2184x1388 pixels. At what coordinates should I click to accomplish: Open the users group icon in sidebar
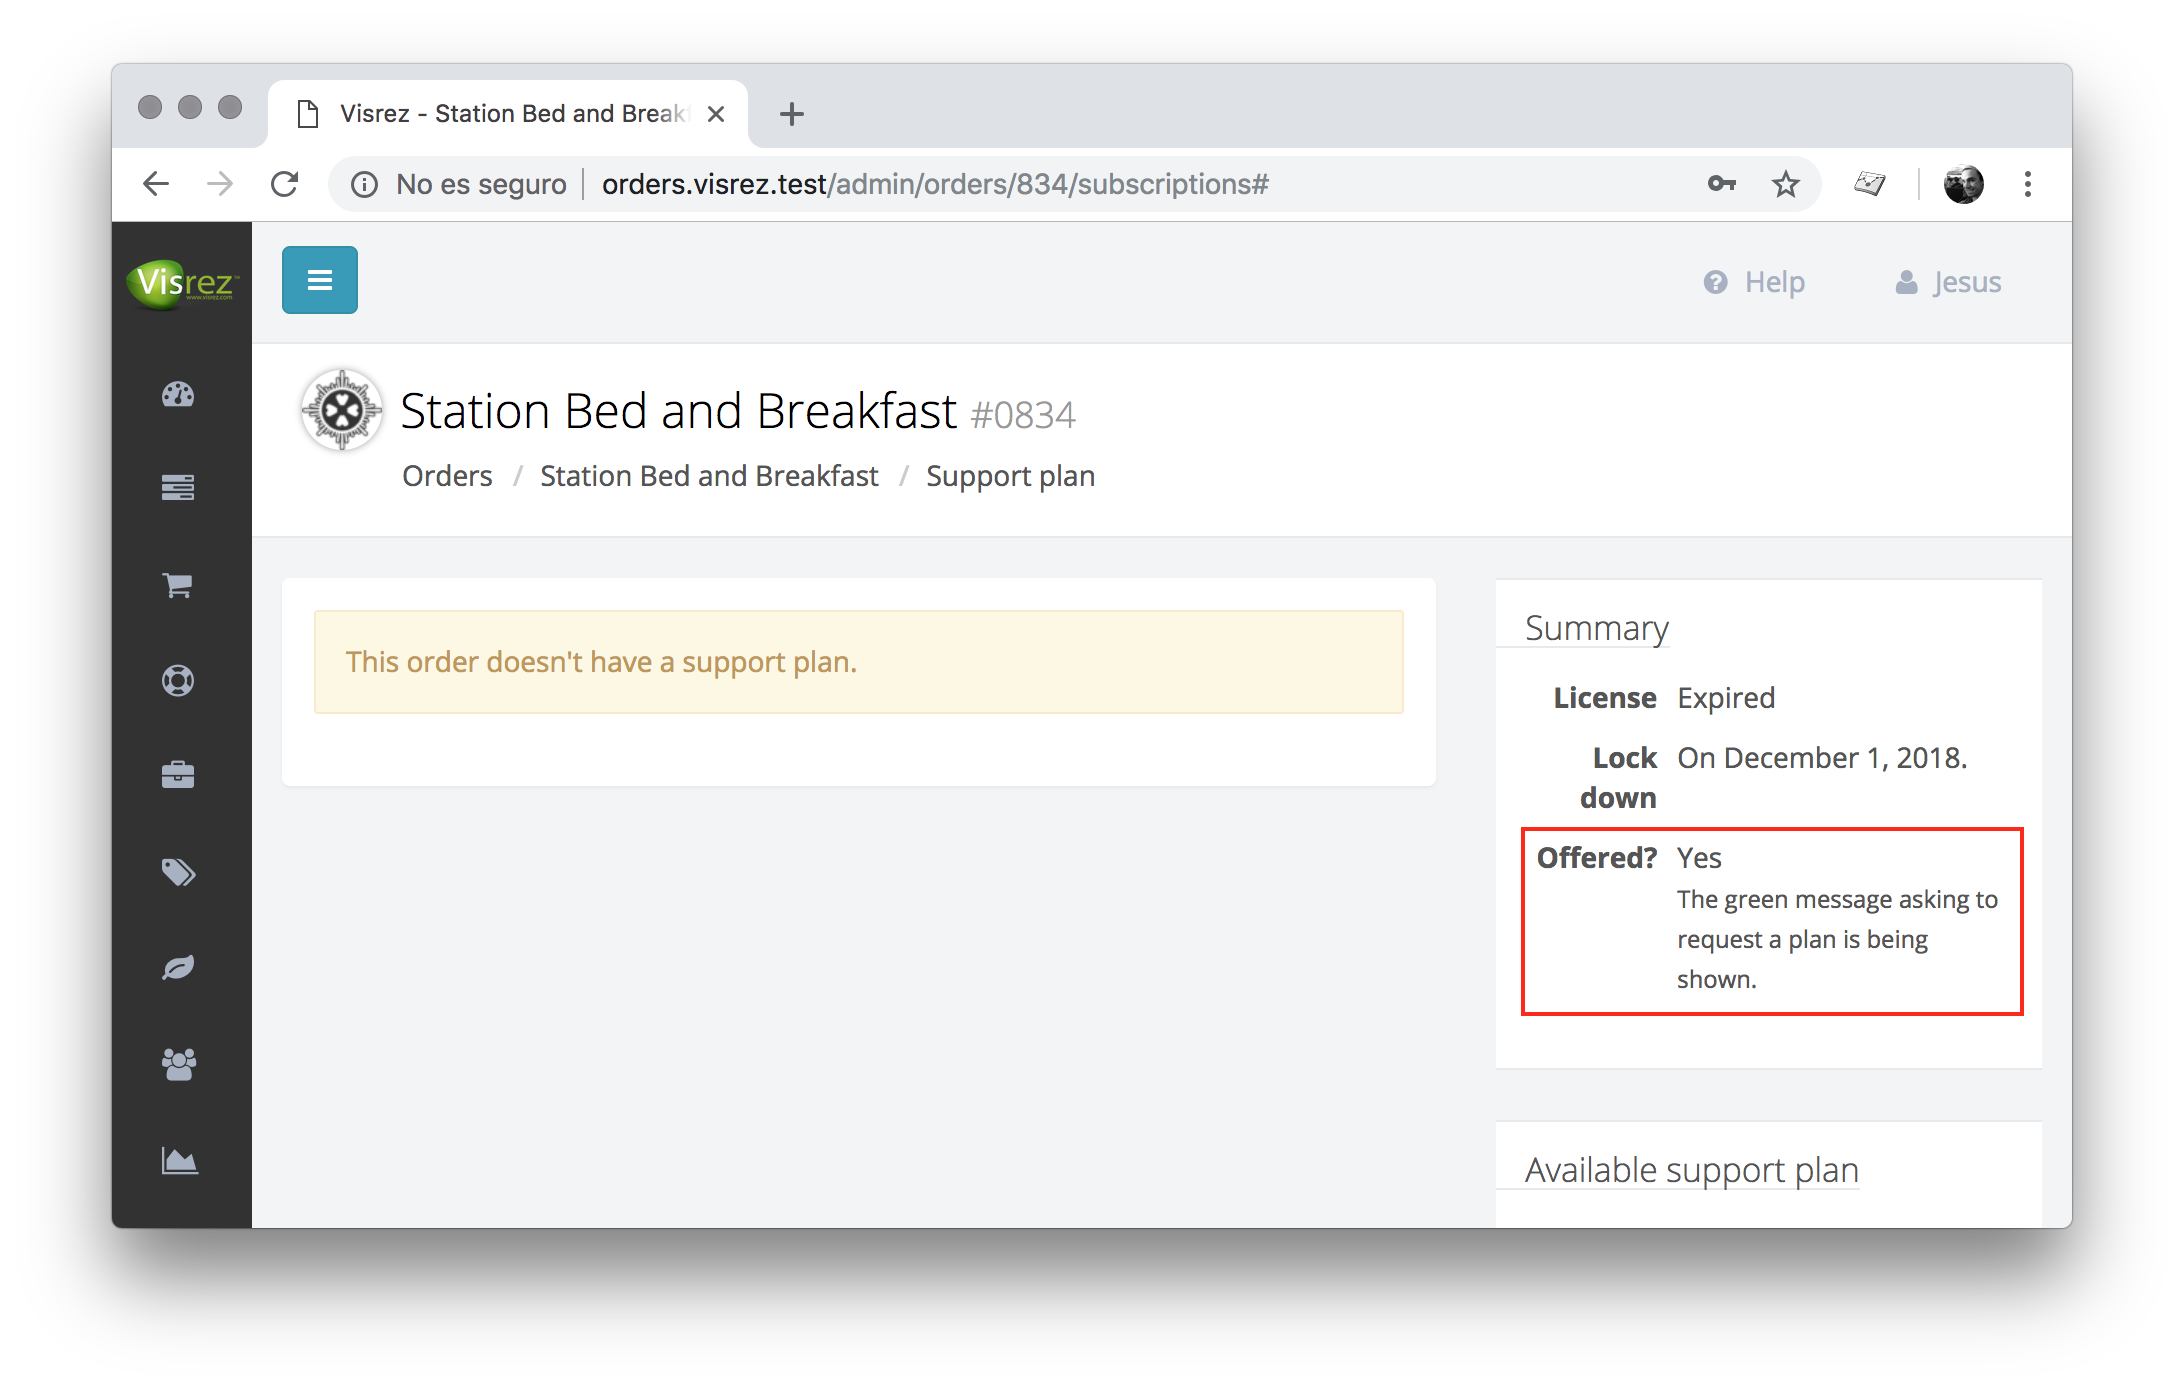[179, 1063]
